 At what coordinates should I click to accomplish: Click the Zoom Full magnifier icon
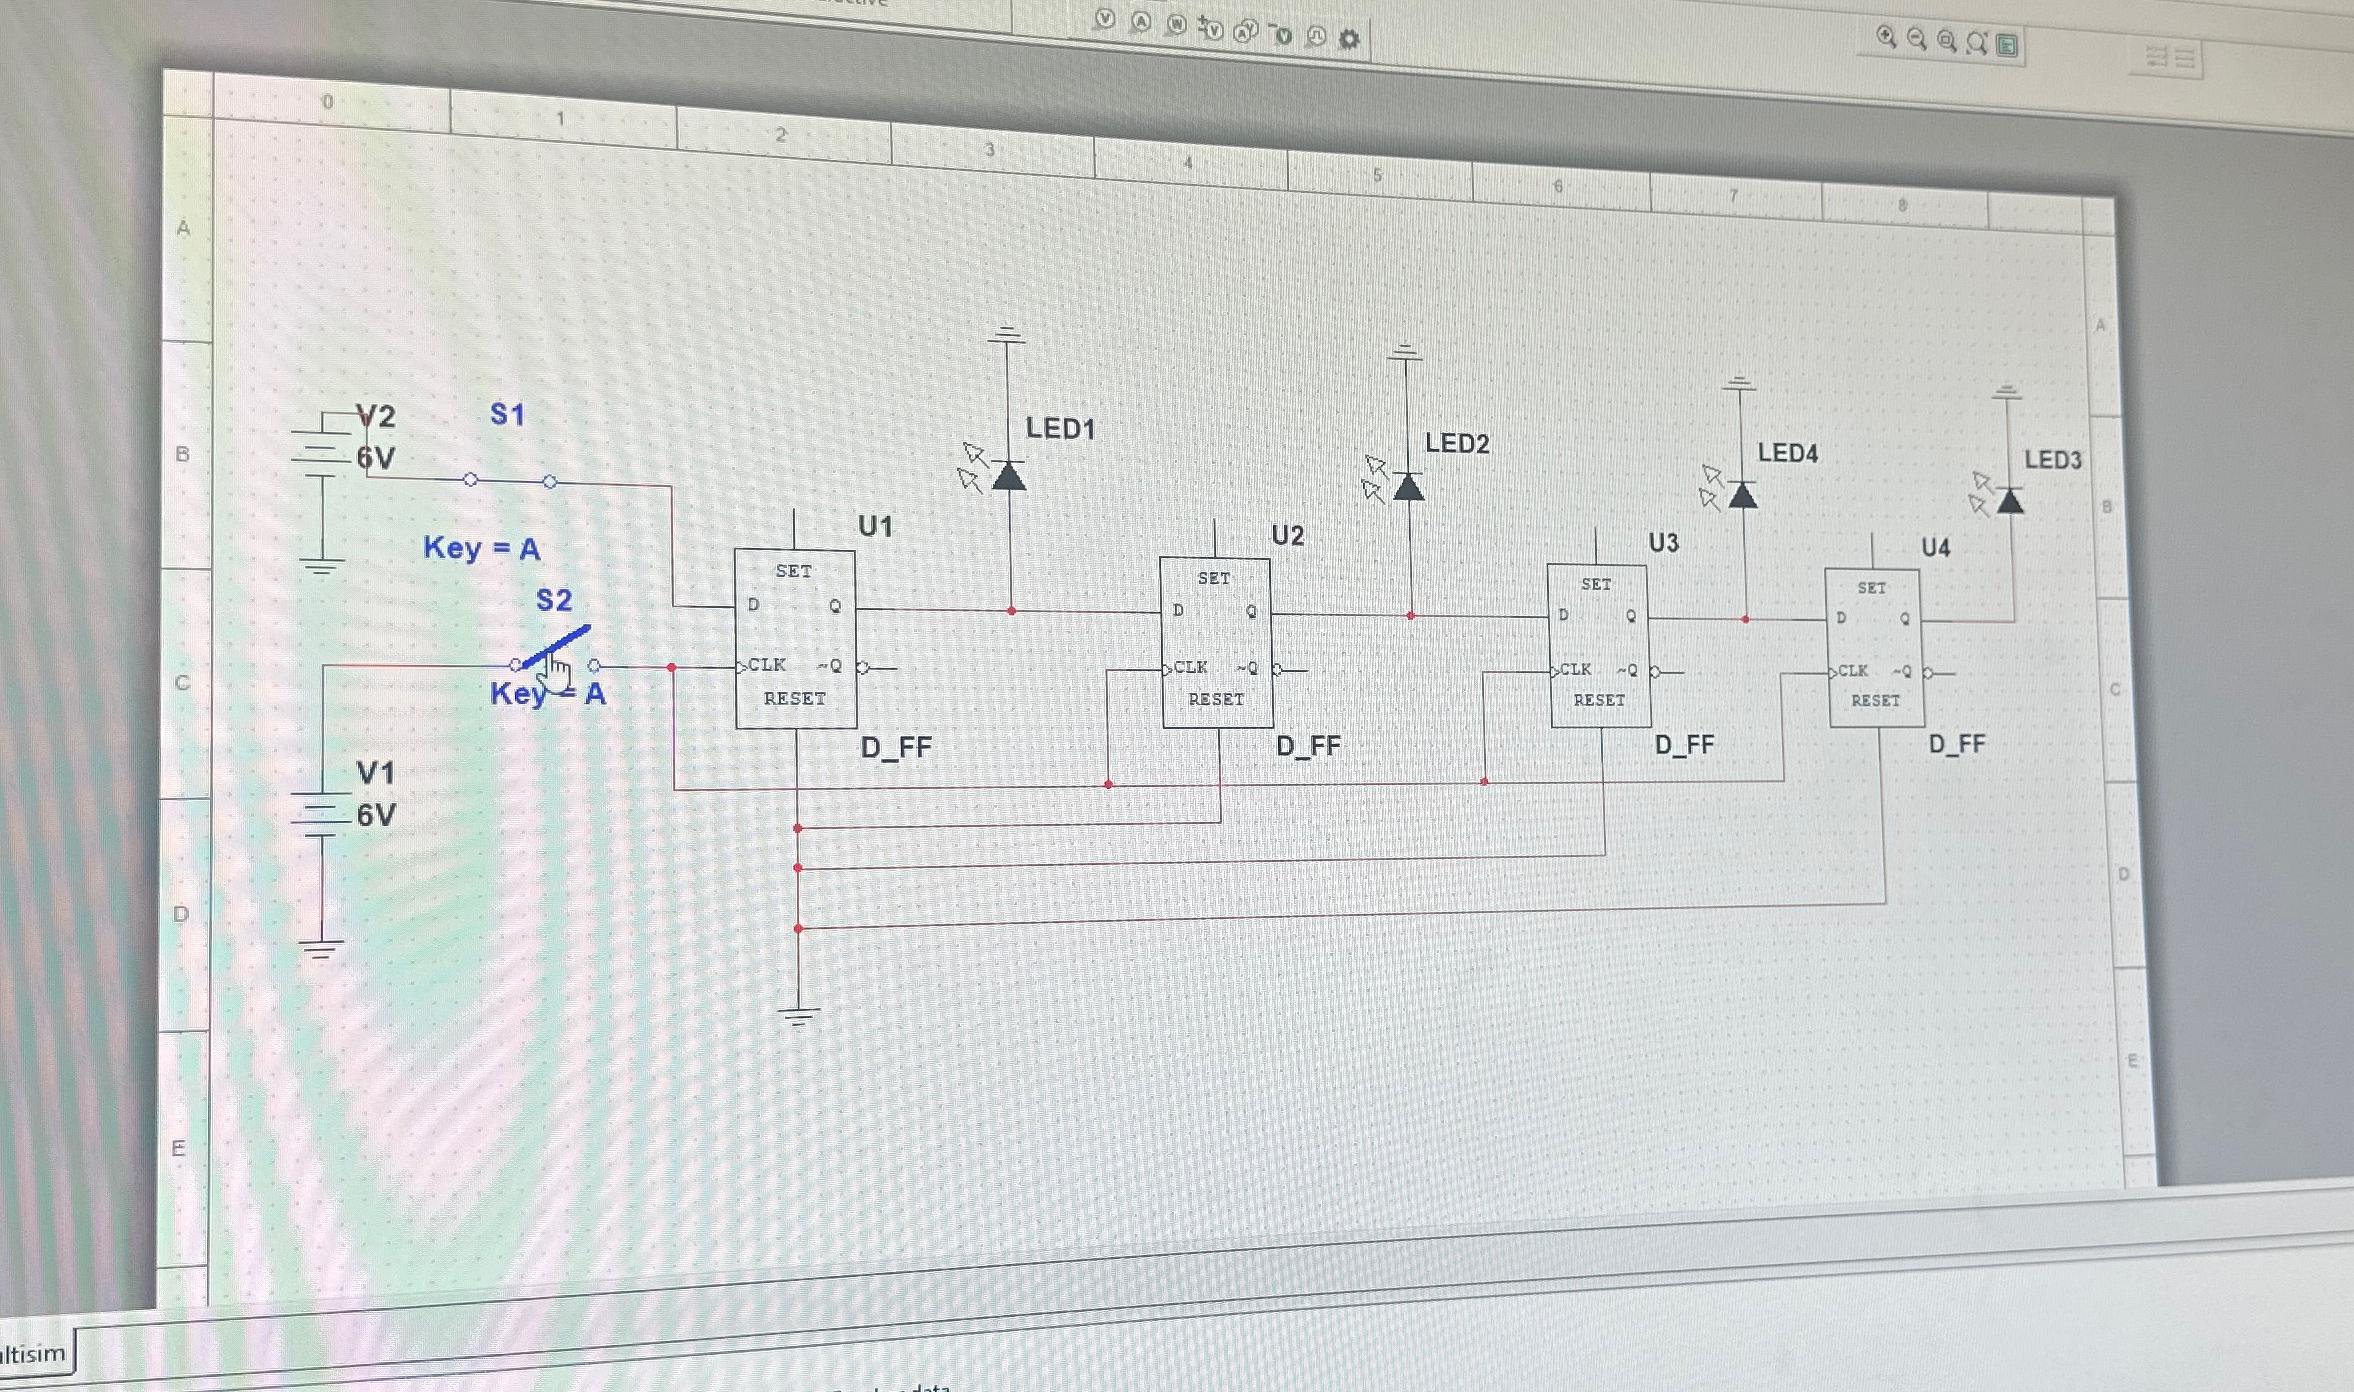tap(1975, 41)
